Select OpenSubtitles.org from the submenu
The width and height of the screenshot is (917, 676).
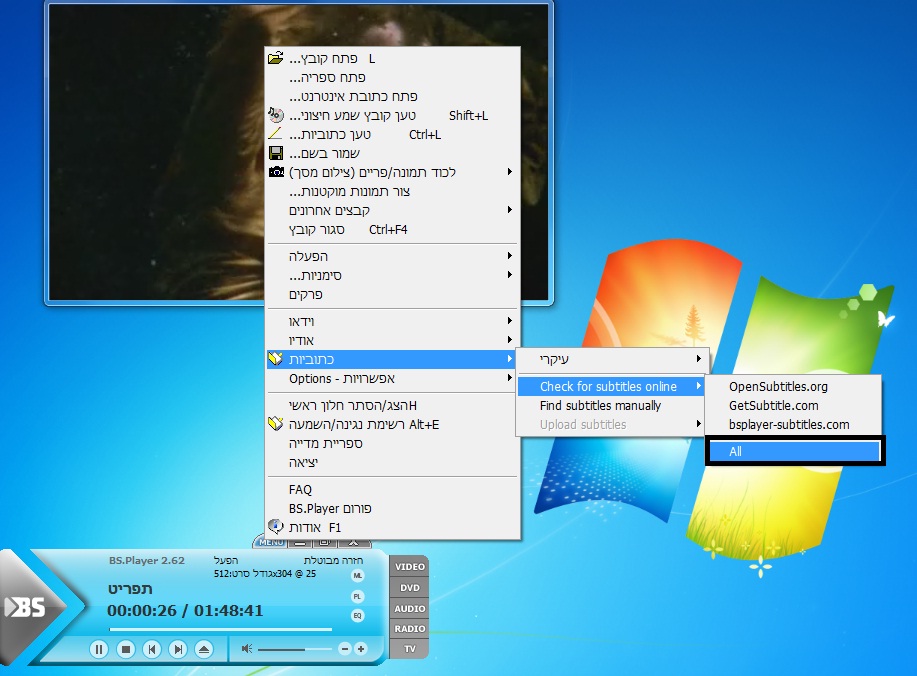(778, 386)
